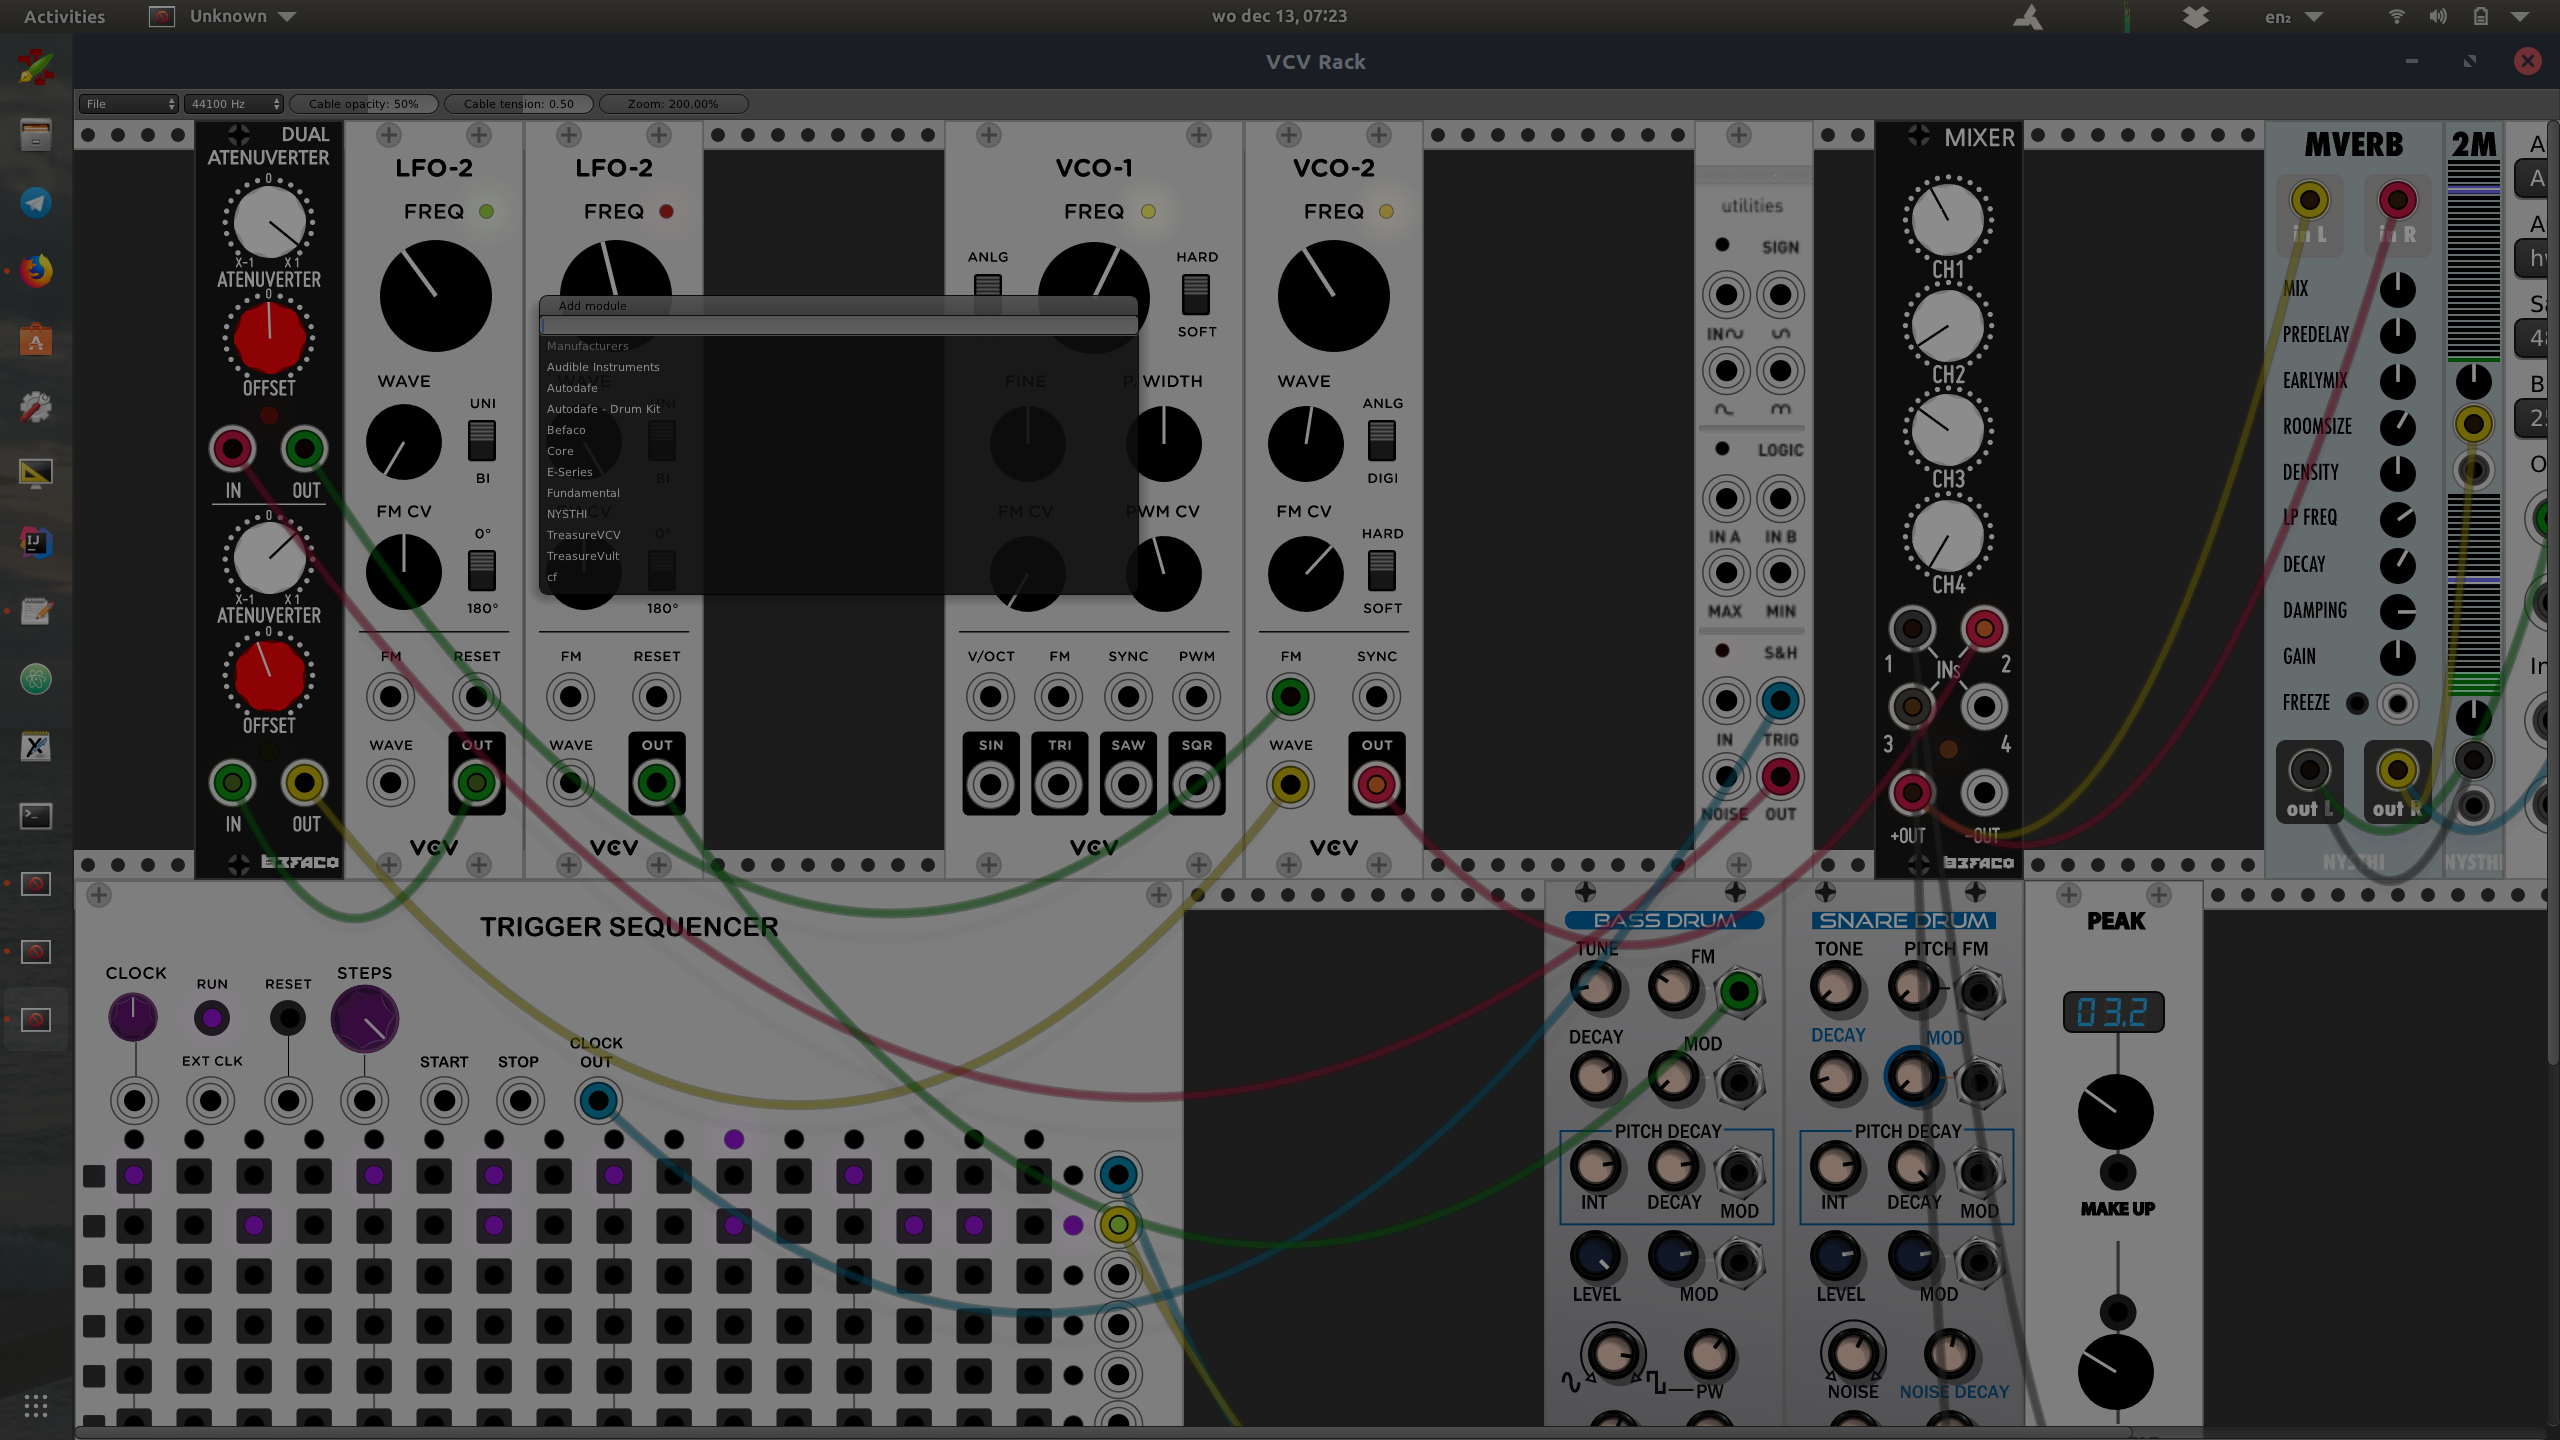This screenshot has height=1440, width=2560.
Task: Toggle VCO-2 ANLG/DIGI switch
Action: 1382,440
